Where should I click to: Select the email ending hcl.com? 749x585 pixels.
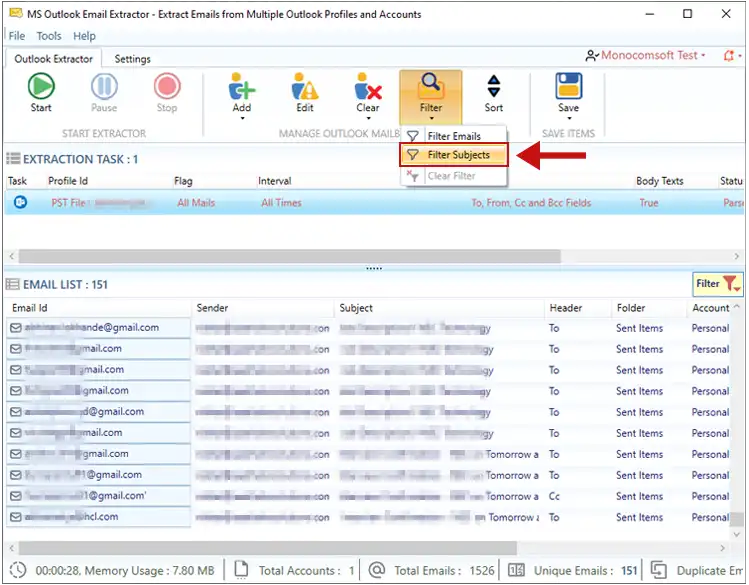click(x=99, y=517)
